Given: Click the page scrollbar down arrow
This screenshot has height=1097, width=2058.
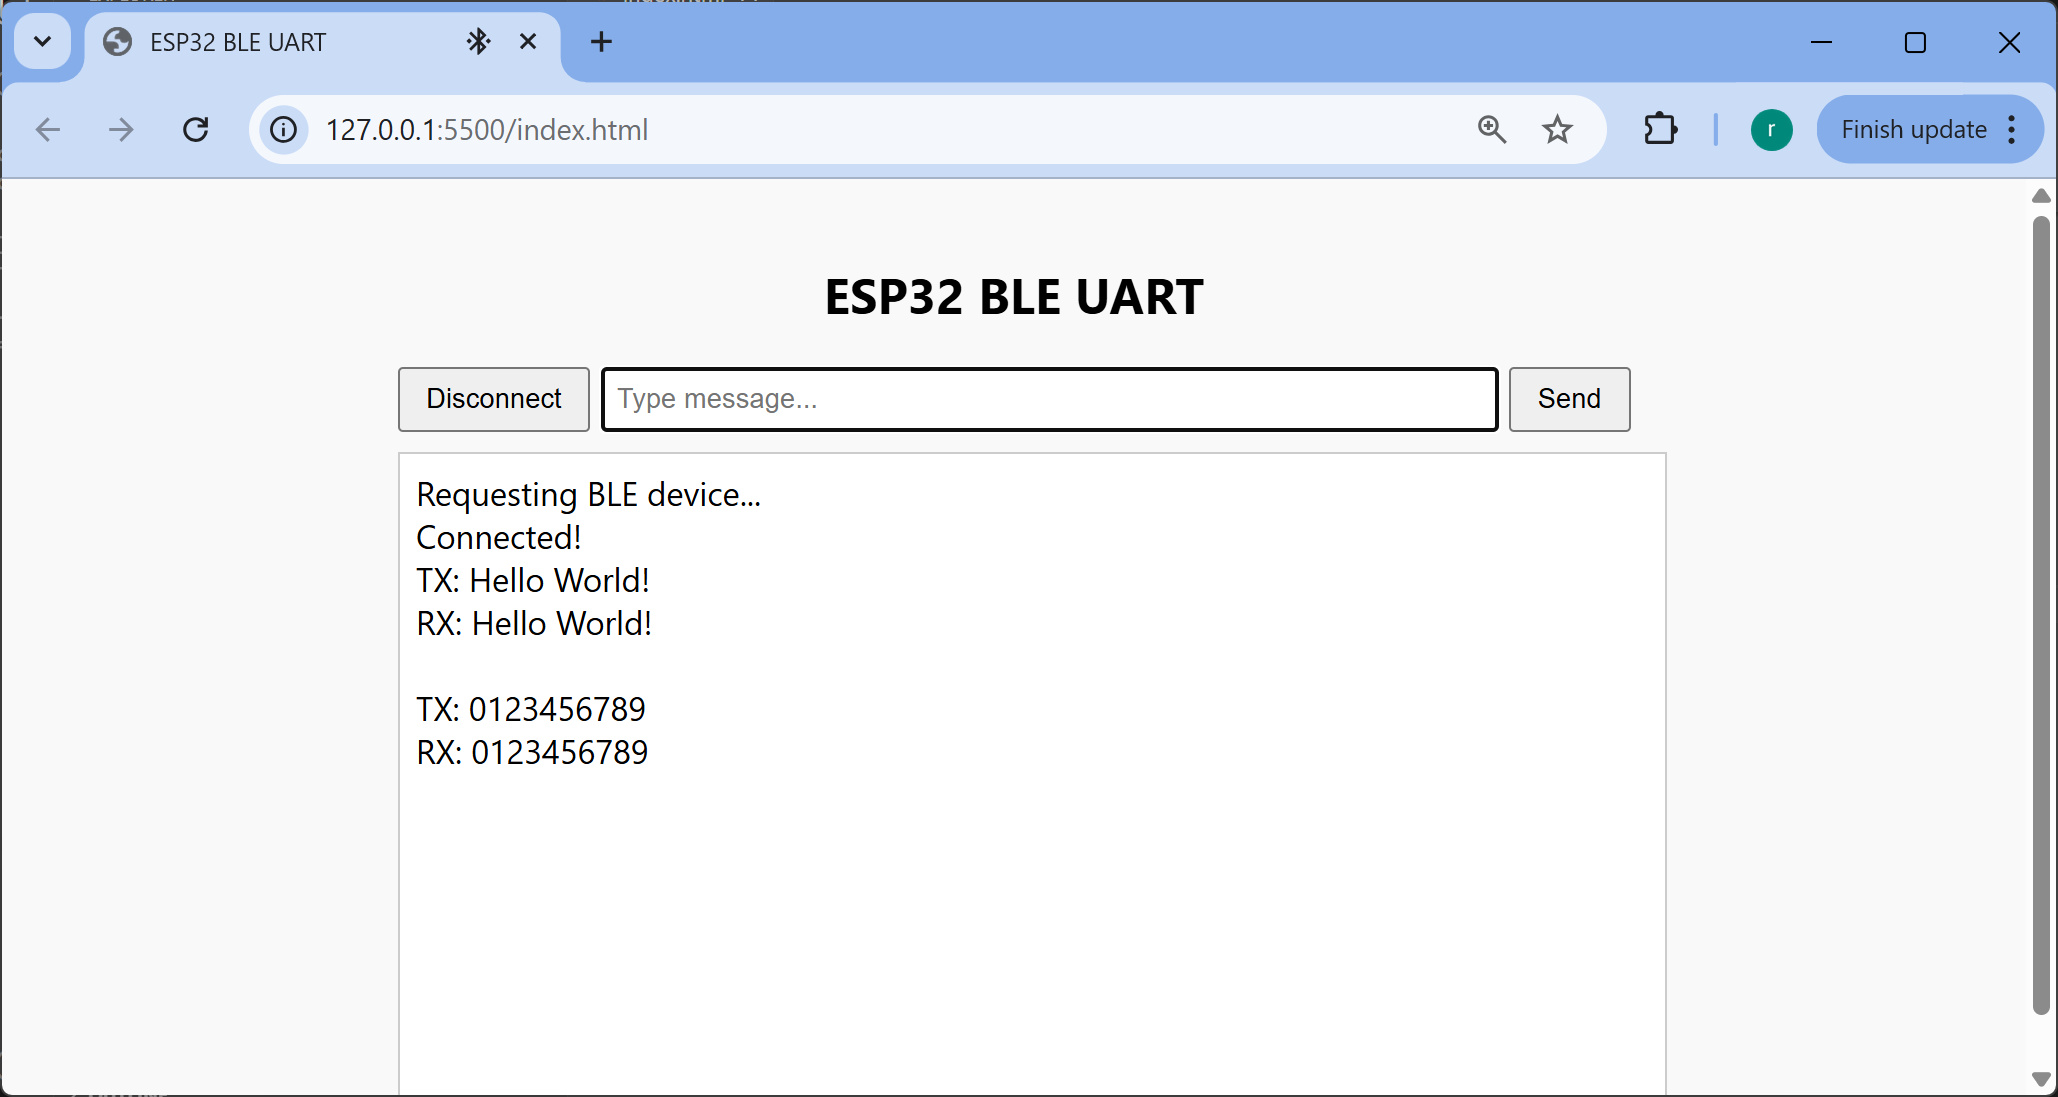Looking at the screenshot, I should click(x=2041, y=1078).
